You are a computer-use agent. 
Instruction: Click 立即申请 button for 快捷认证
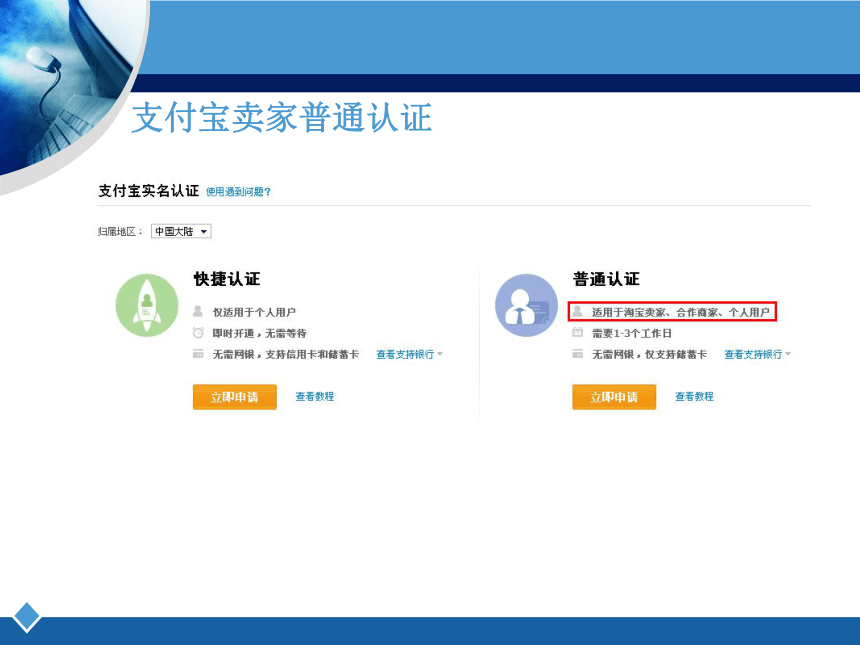click(235, 397)
